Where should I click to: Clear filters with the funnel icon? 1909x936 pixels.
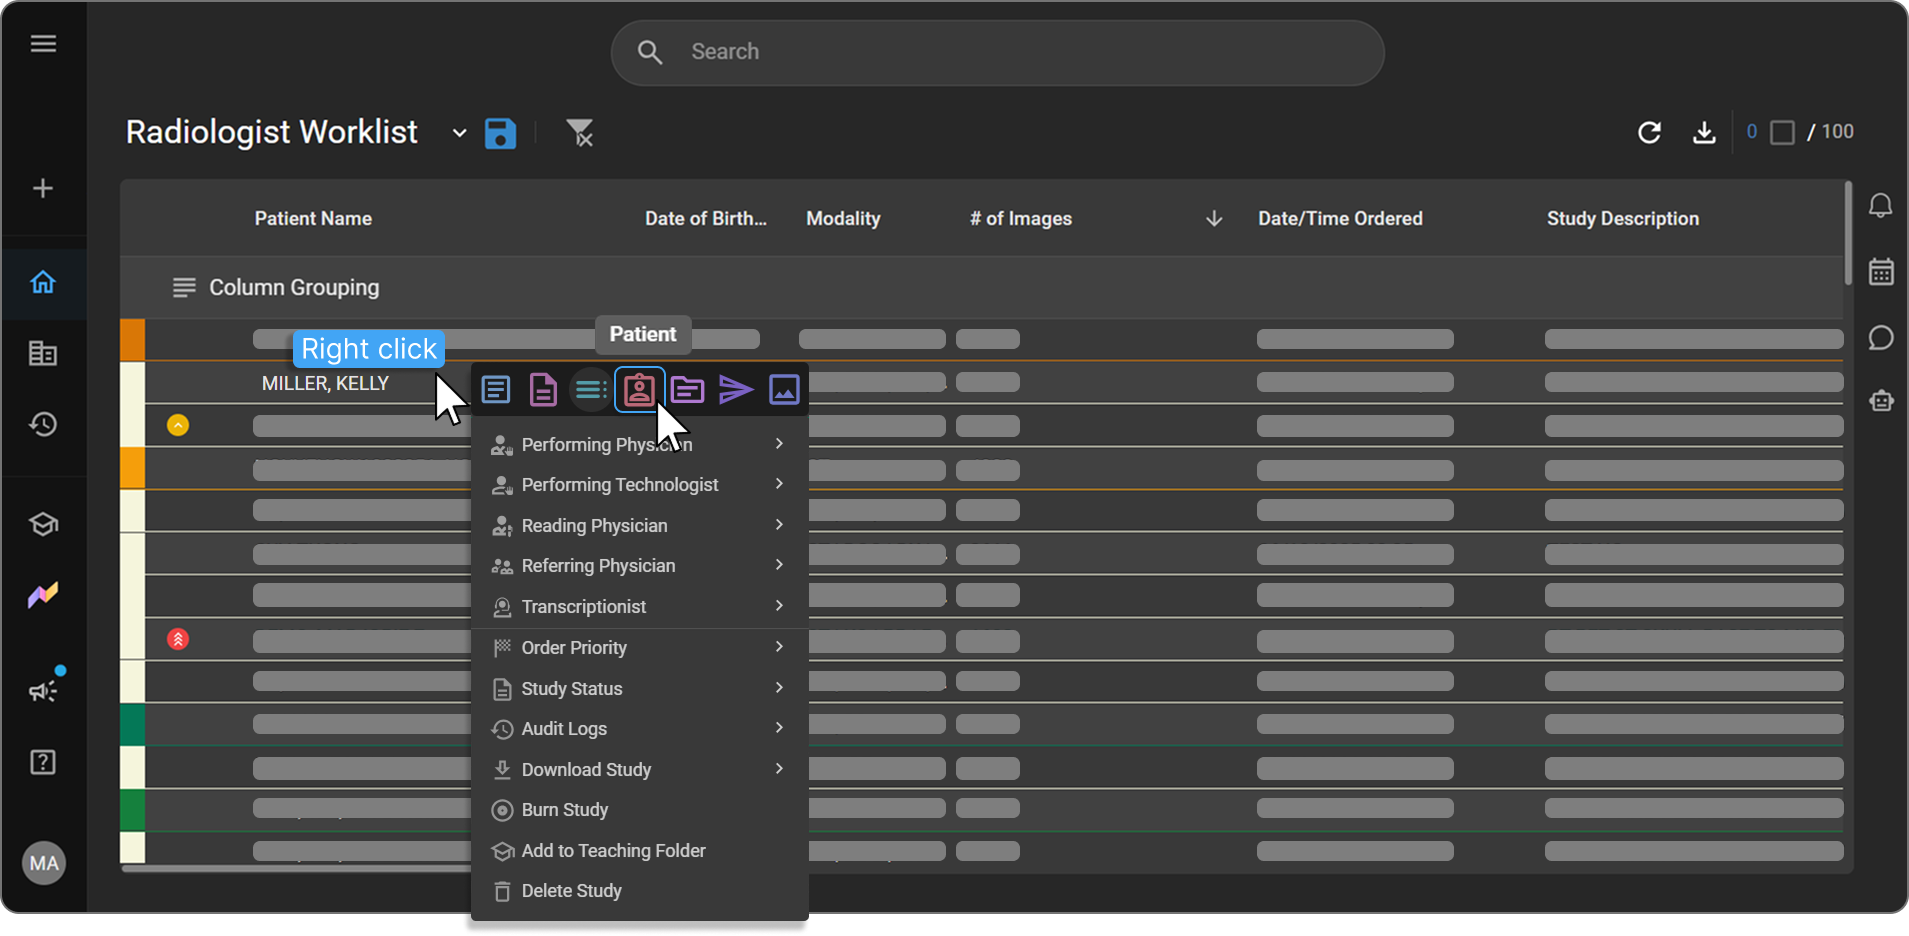[x=579, y=133]
